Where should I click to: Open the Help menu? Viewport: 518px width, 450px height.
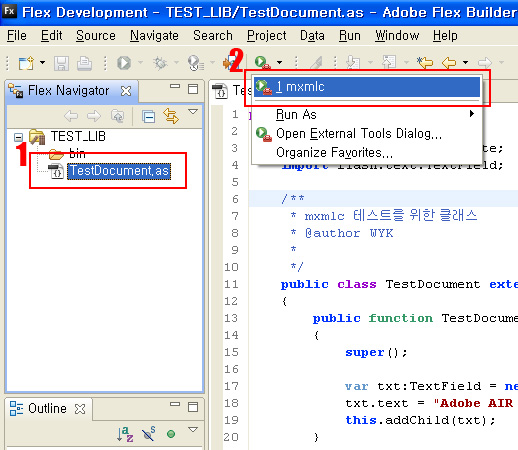[445, 35]
